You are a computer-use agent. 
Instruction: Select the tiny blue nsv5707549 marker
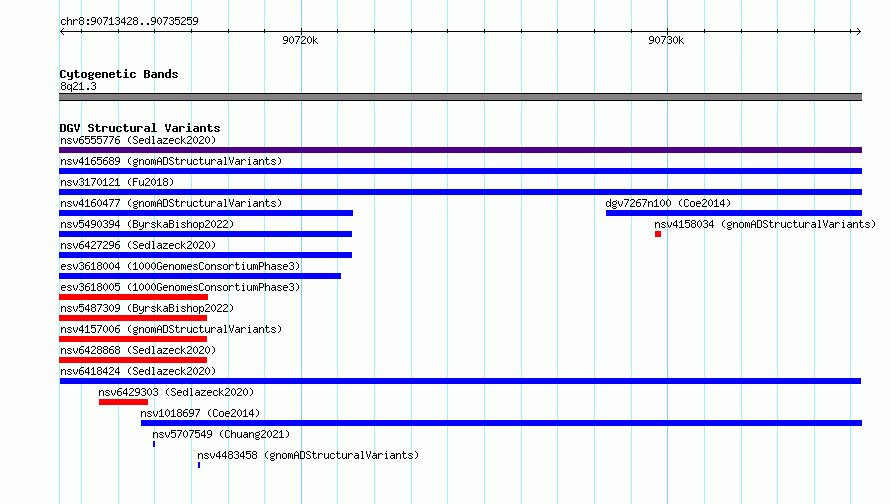point(154,444)
